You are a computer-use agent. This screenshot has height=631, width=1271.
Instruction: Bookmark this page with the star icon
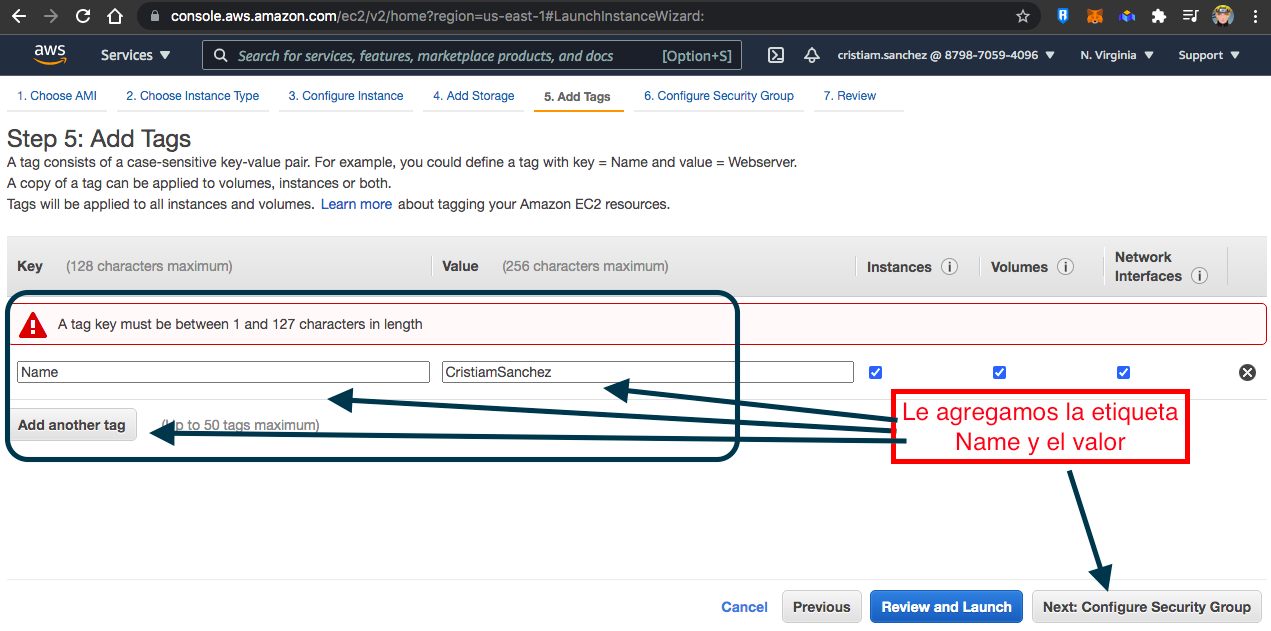1023,16
